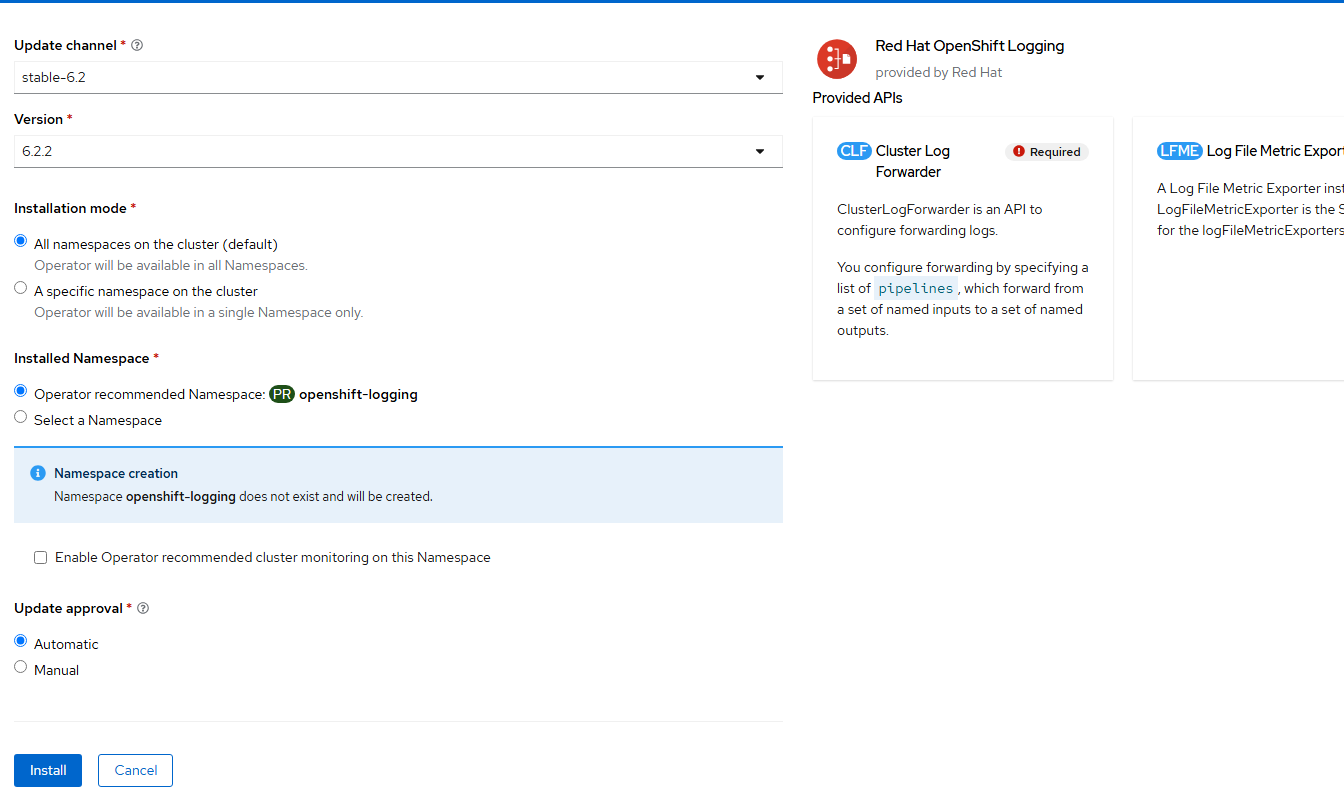Click the PR badge next to openshift-logging
The height and width of the screenshot is (807, 1344).
(x=282, y=394)
